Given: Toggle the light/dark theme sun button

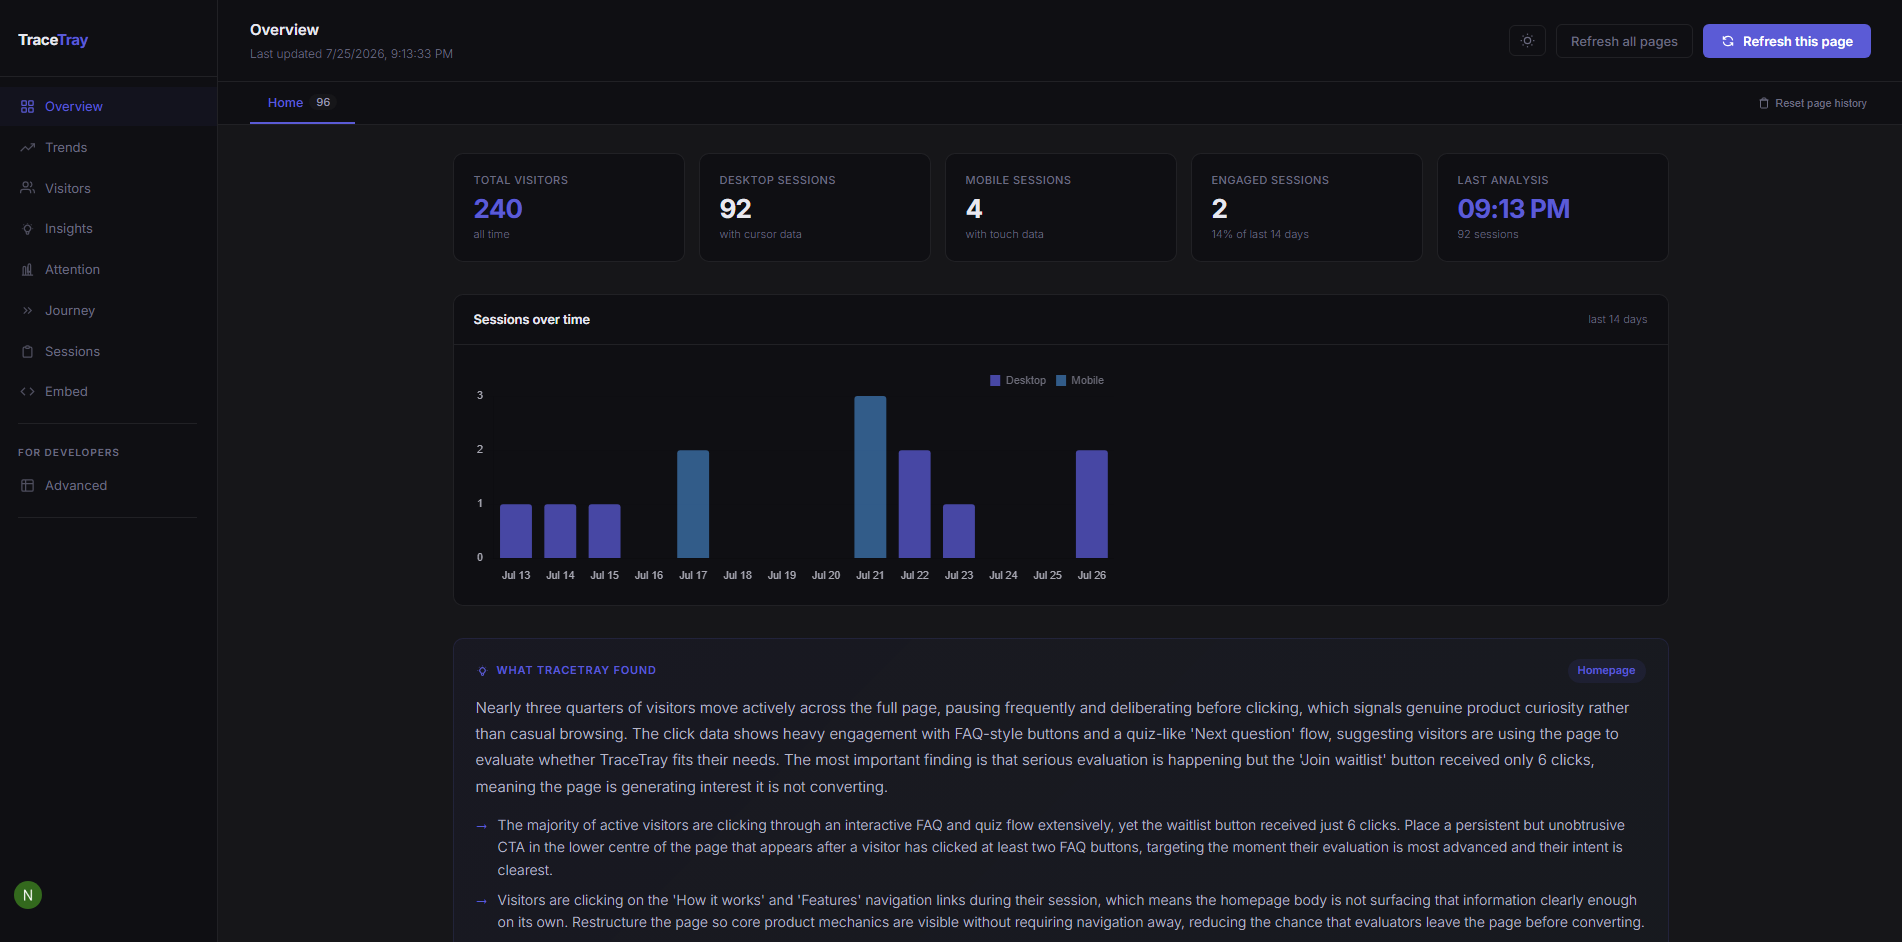Looking at the screenshot, I should (x=1527, y=41).
